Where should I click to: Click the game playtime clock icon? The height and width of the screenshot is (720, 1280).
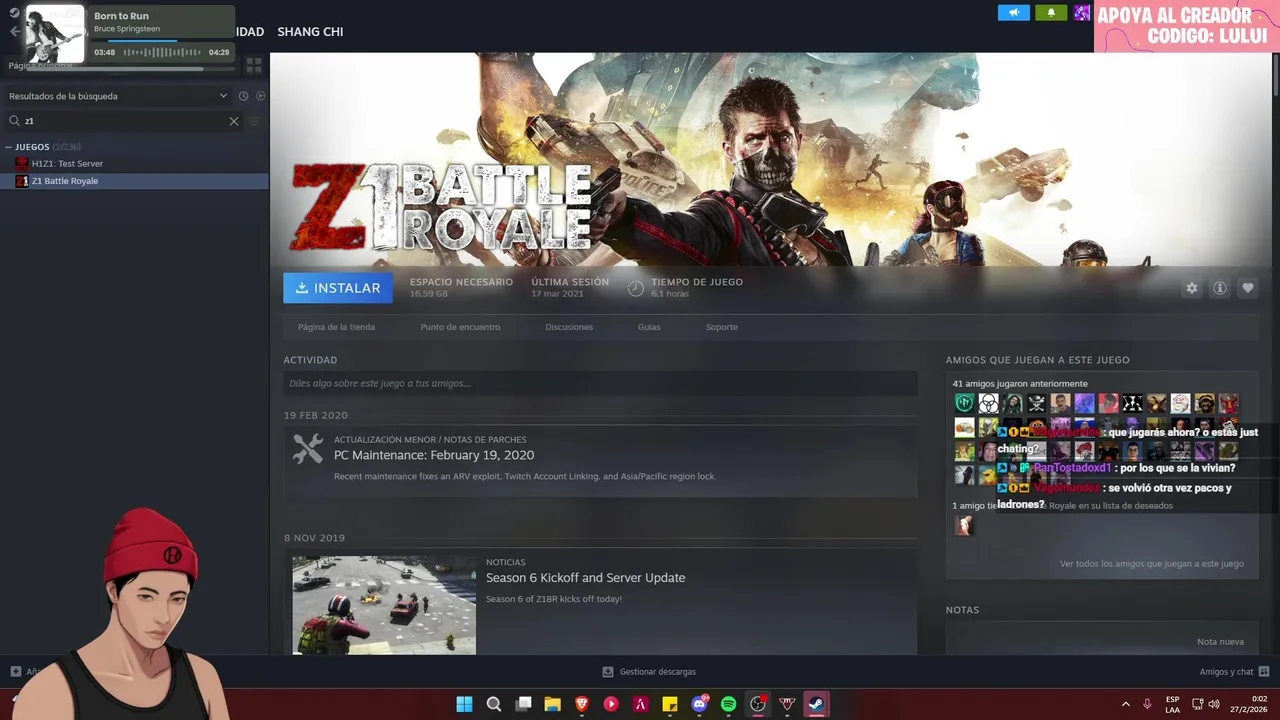(x=636, y=288)
